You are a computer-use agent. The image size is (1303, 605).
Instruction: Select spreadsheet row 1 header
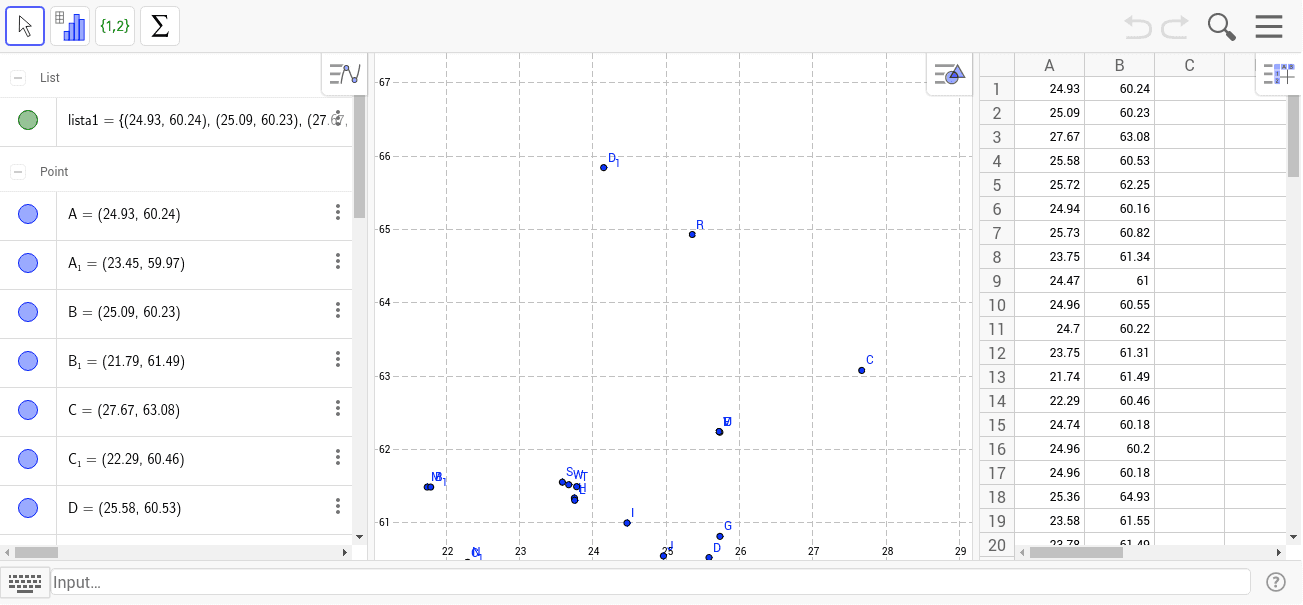coord(997,89)
